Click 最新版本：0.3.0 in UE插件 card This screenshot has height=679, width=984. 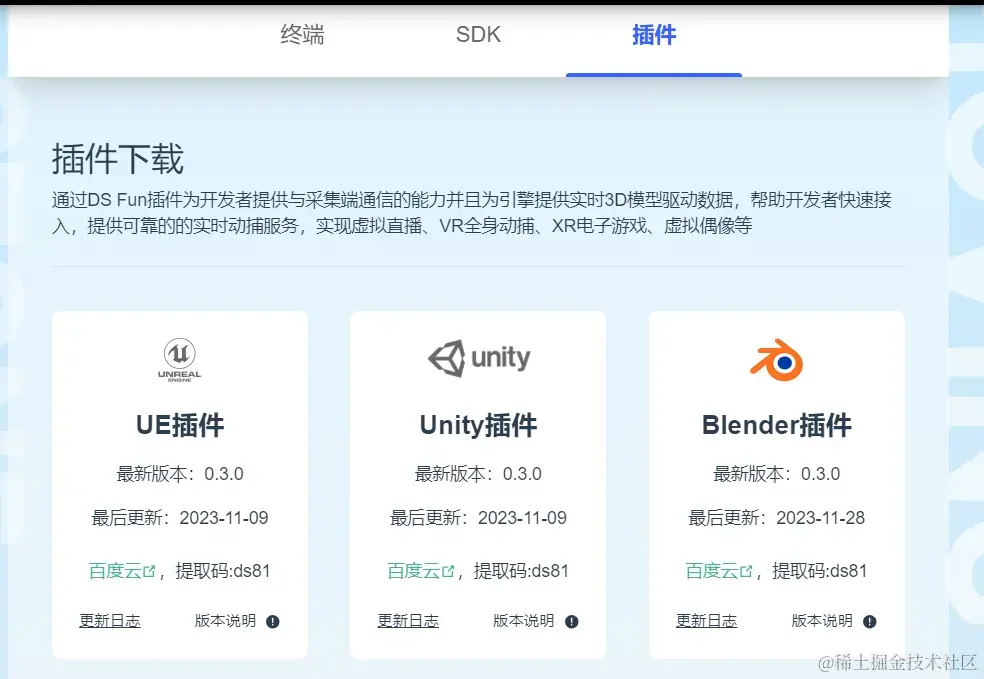pyautogui.click(x=180, y=474)
